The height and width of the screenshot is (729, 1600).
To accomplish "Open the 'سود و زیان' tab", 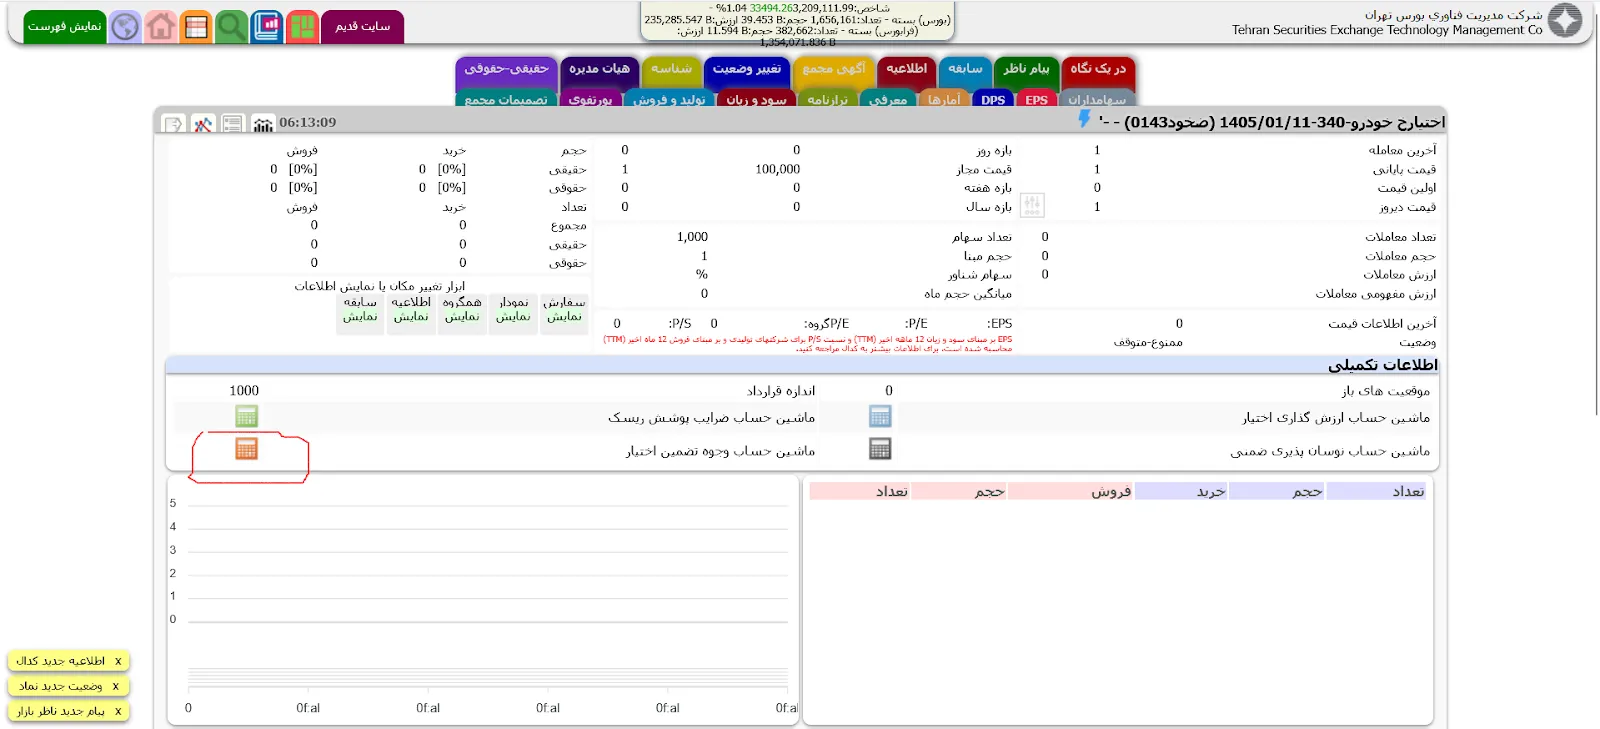I will [756, 100].
